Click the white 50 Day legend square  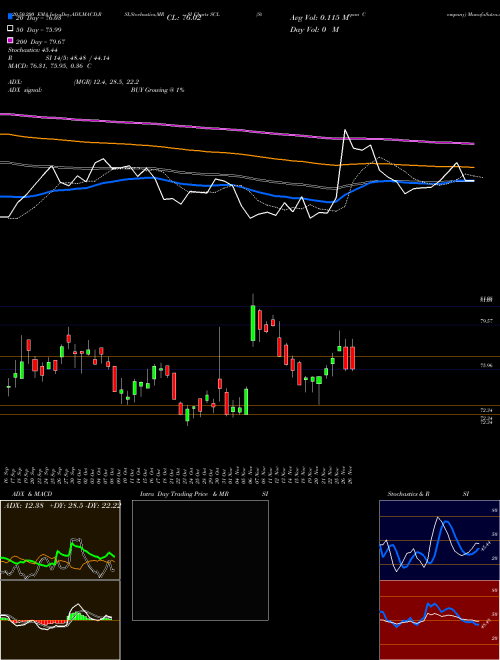point(10,29)
